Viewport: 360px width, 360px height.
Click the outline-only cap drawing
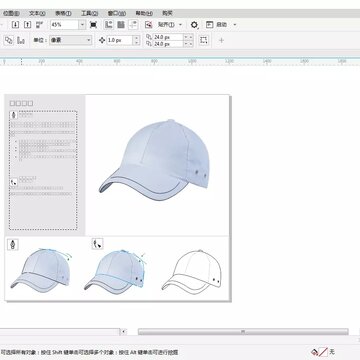[x=191, y=271]
